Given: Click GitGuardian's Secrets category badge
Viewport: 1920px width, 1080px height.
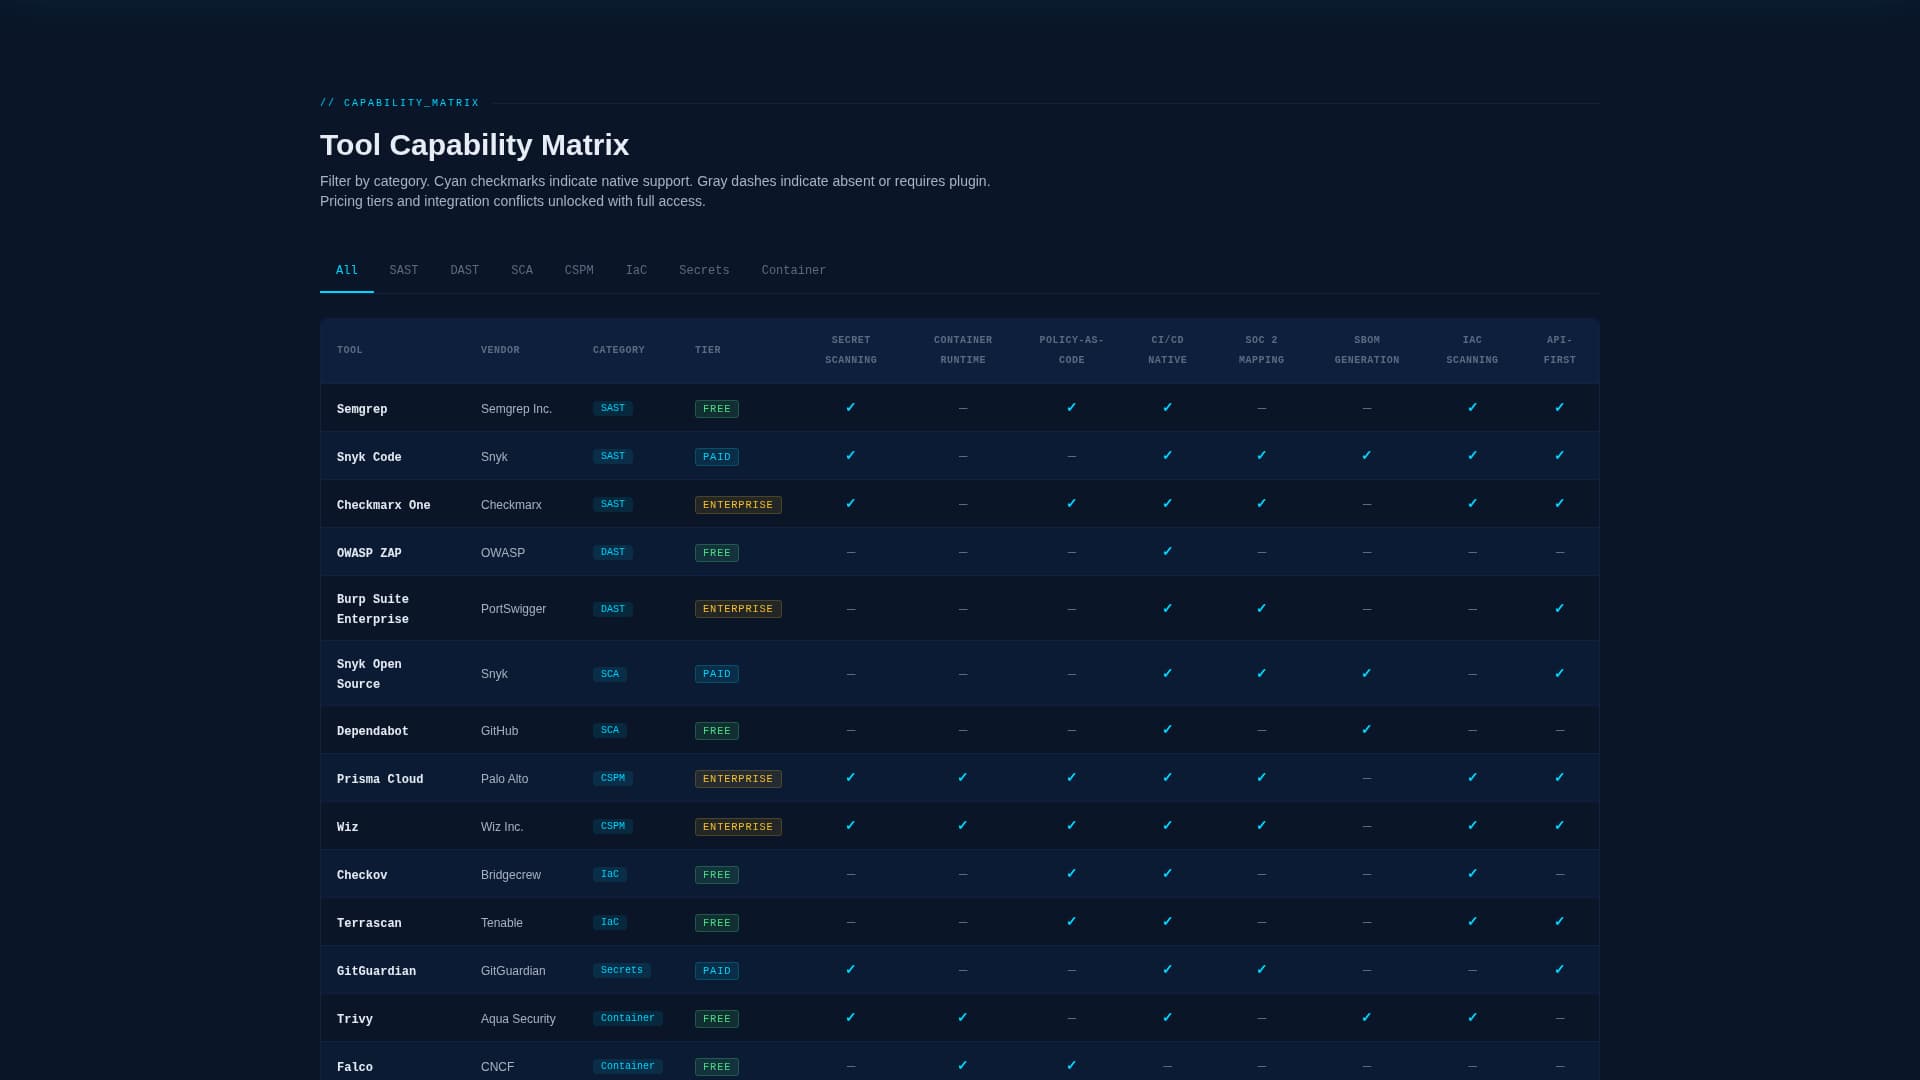Looking at the screenshot, I should [622, 970].
